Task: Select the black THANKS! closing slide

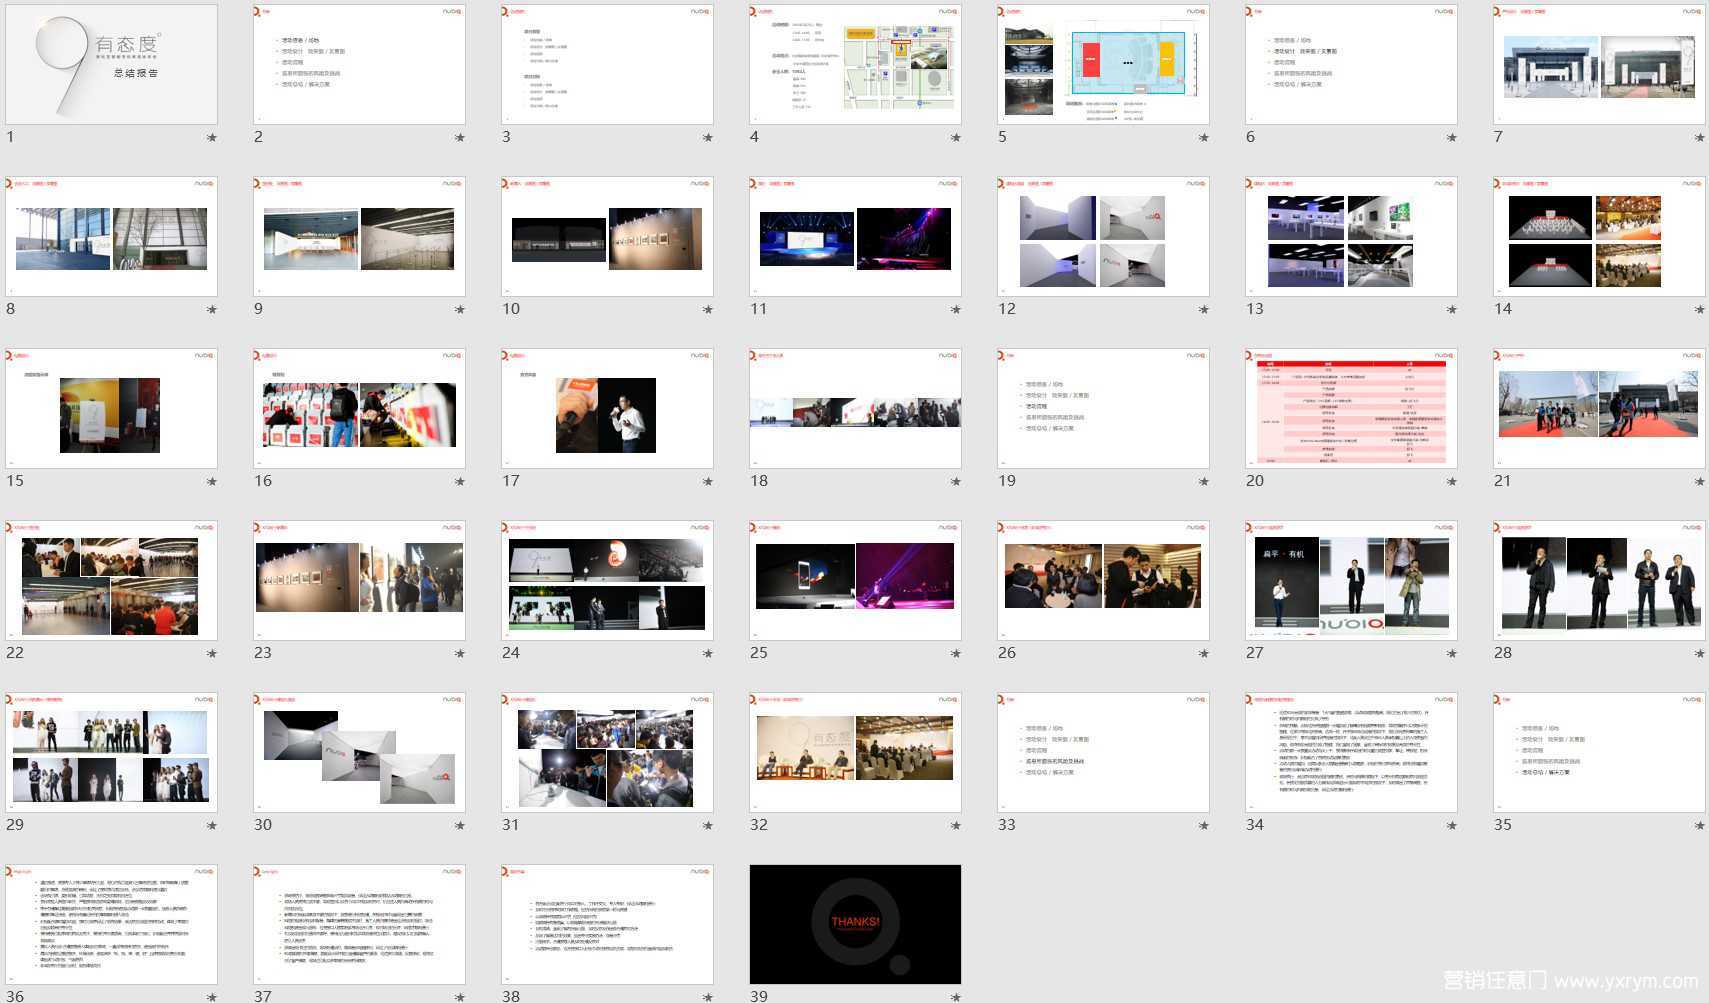Action: click(855, 925)
